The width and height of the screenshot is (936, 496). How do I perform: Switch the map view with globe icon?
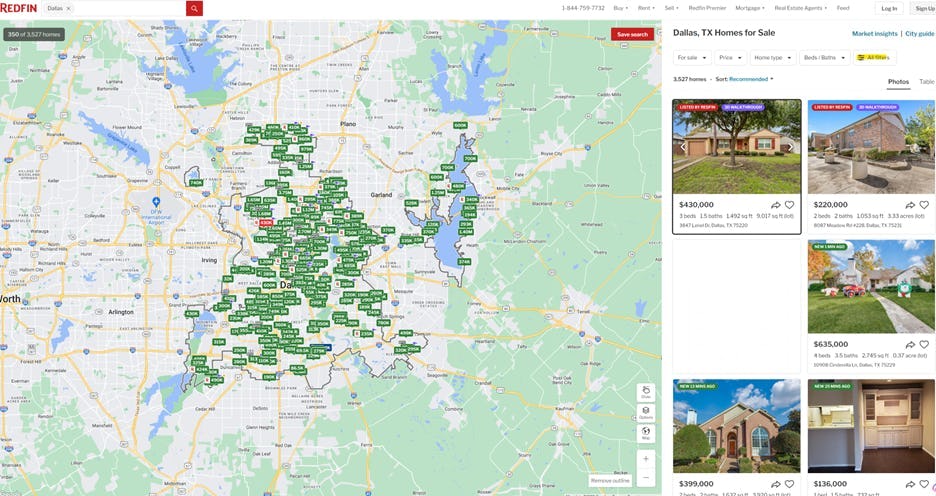tap(646, 433)
